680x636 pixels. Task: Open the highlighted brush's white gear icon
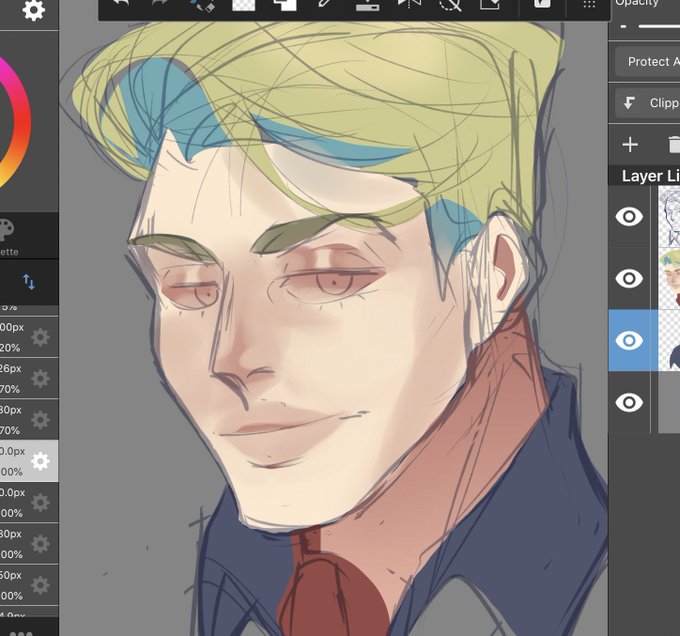pyautogui.click(x=40, y=461)
